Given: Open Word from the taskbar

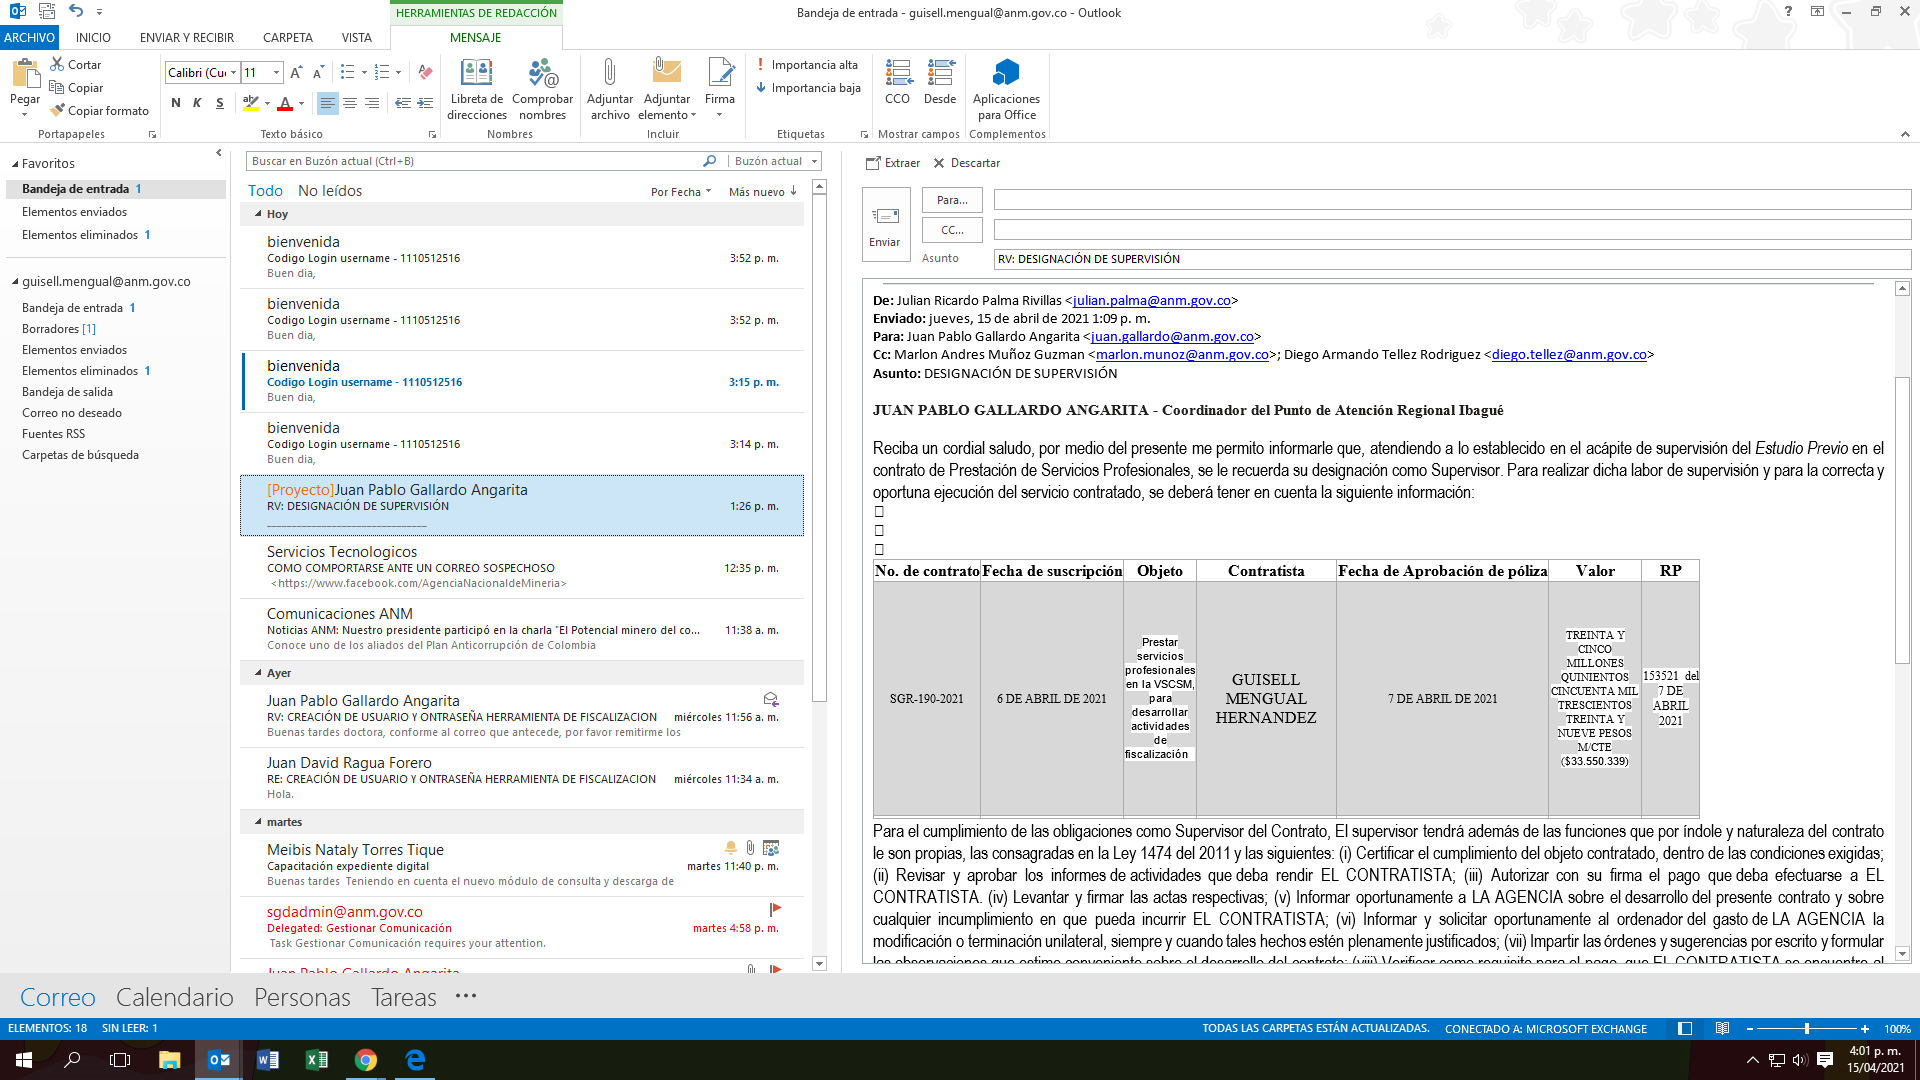Looking at the screenshot, I should click(x=268, y=1060).
